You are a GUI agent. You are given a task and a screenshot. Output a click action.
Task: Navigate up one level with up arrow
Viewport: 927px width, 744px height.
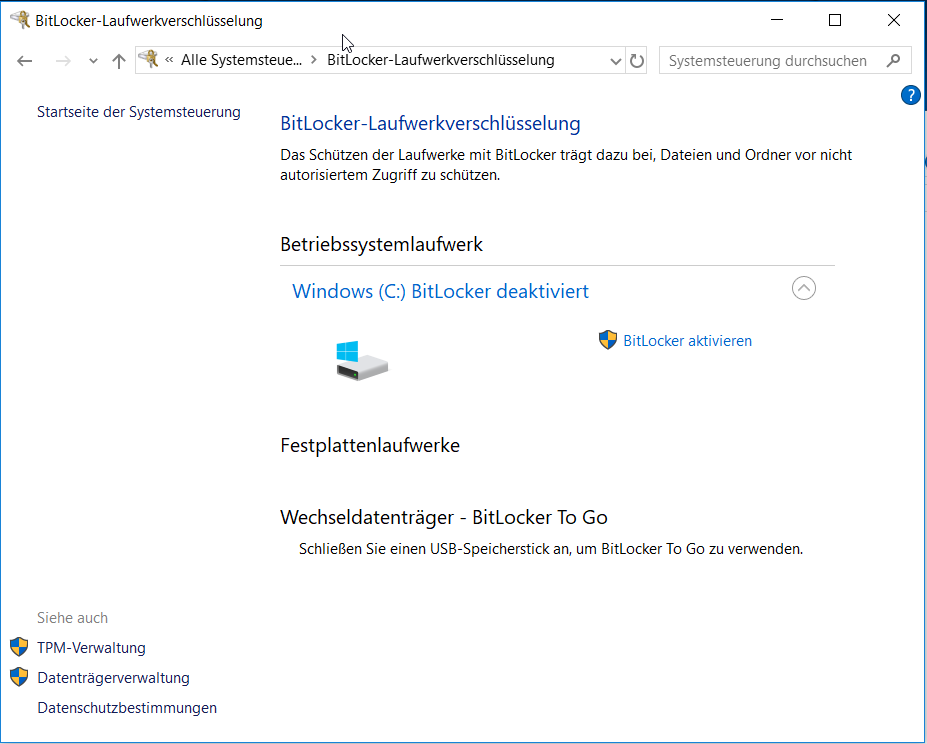point(119,61)
